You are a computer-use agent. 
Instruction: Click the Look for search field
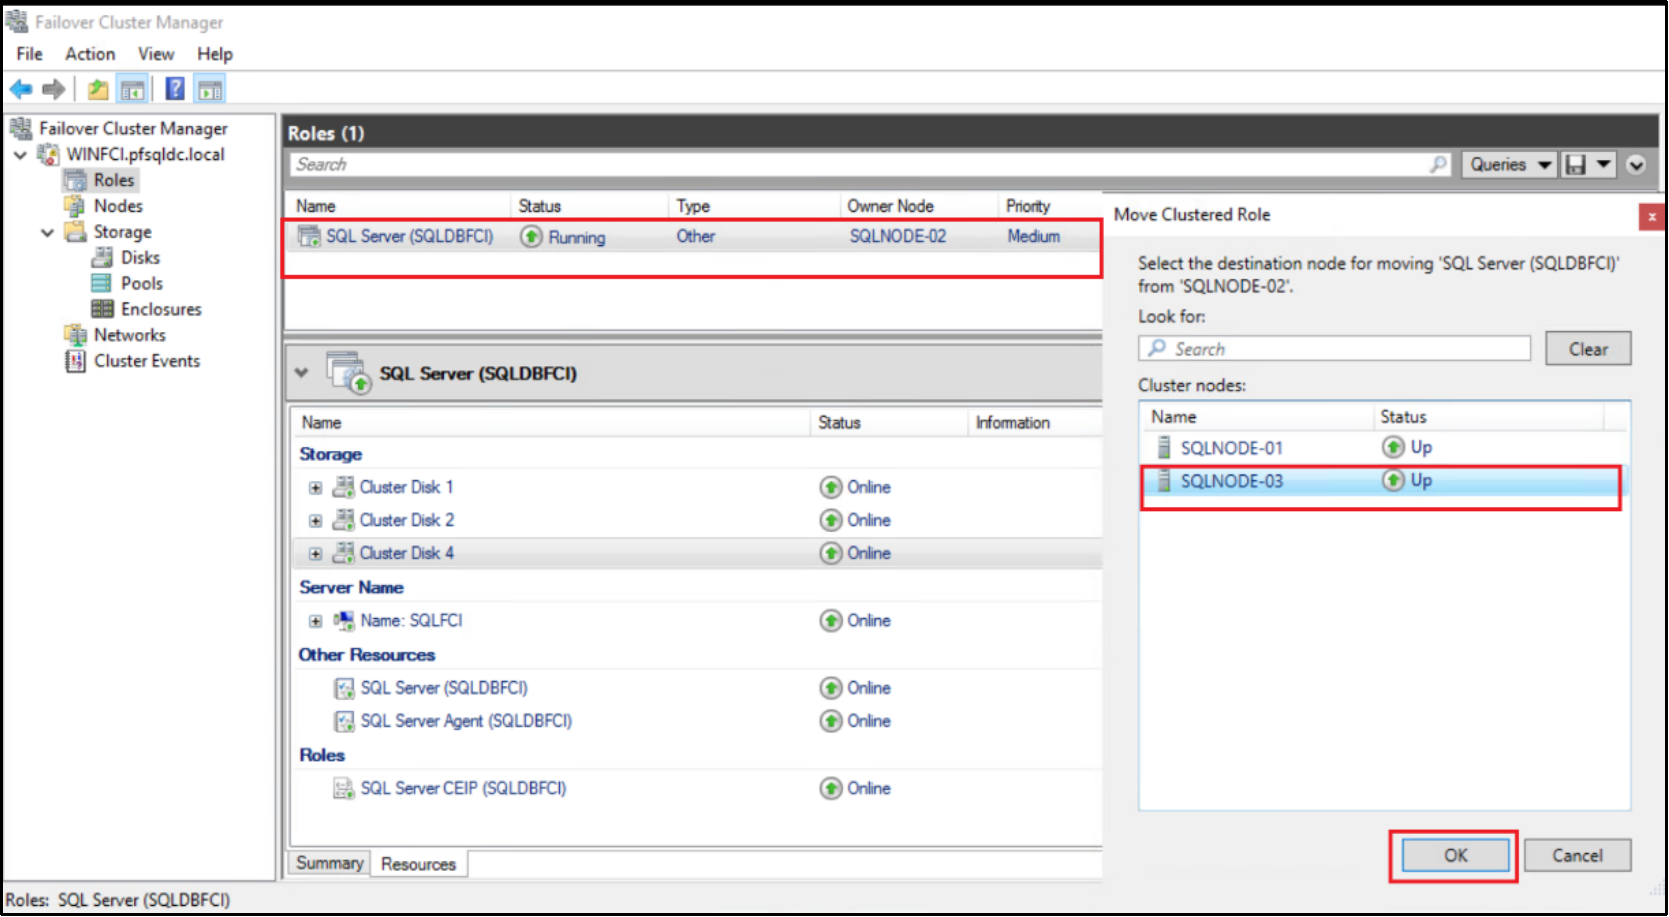1335,349
